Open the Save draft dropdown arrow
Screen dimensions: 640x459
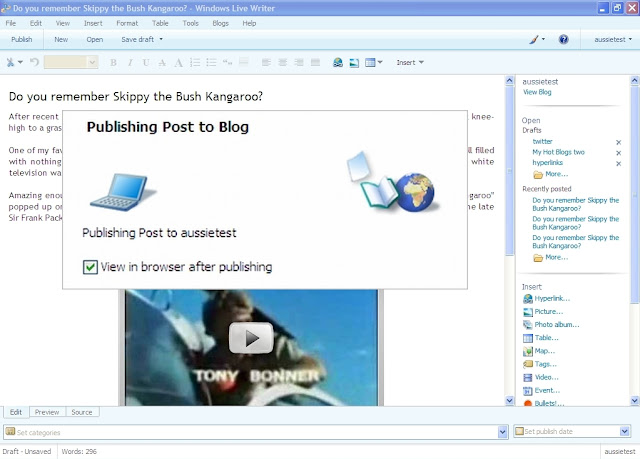pyautogui.click(x=161, y=39)
